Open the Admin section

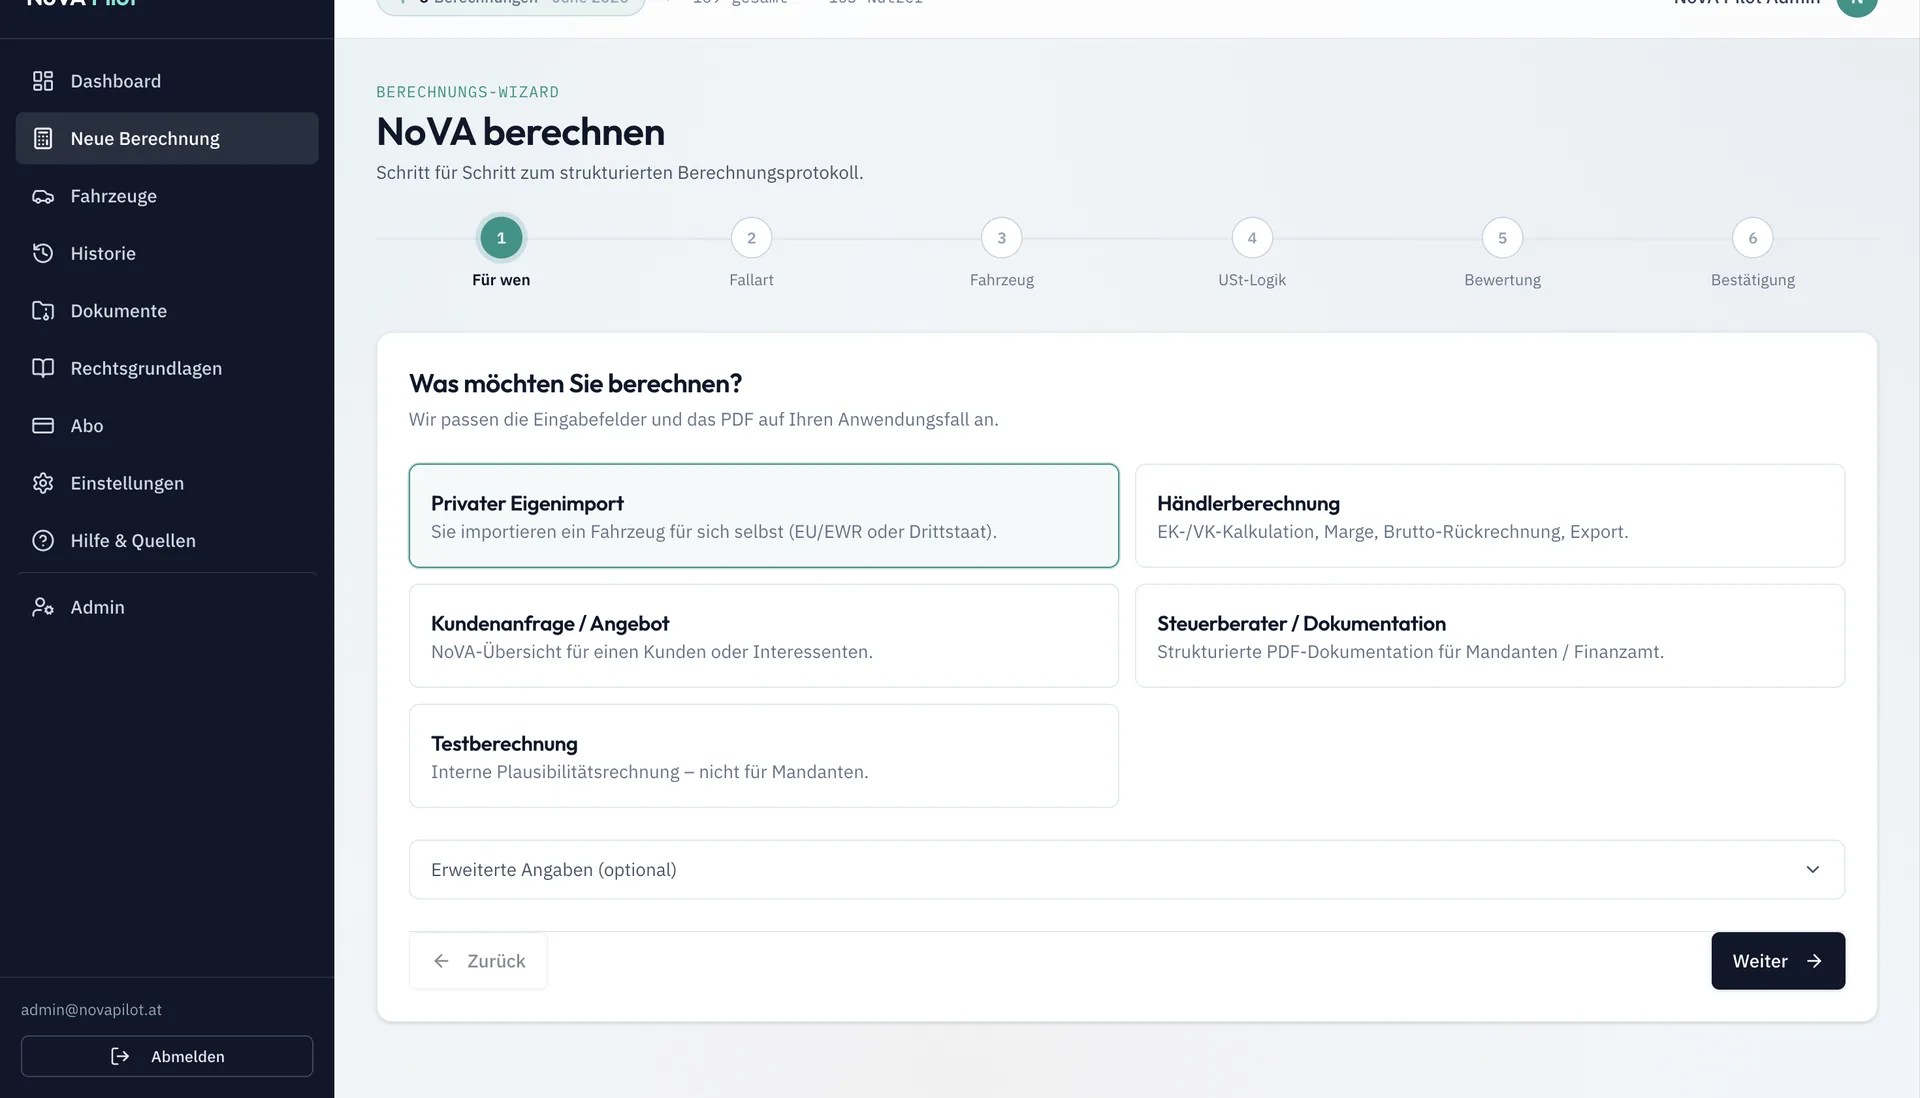click(167, 607)
